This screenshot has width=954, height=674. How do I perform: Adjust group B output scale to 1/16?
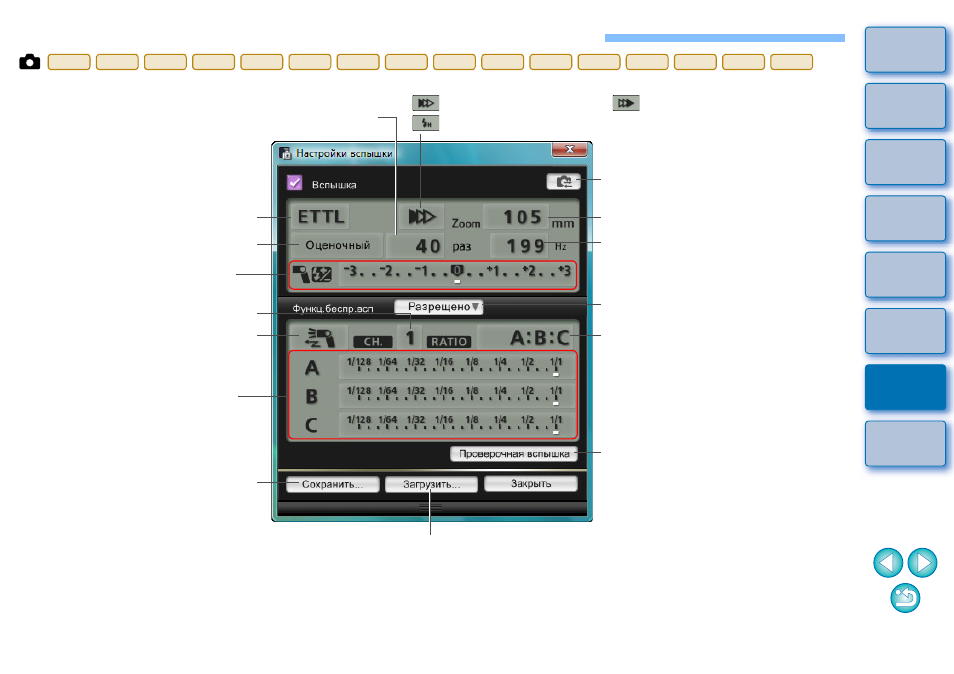[x=444, y=394]
